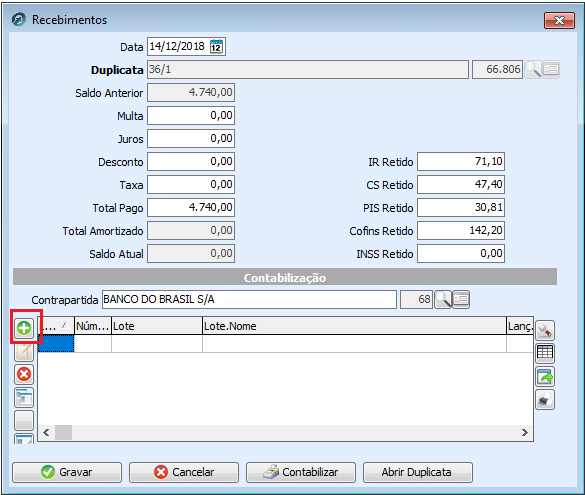Viewport: 585px width, 495px height.
Task: Click the printer icon beside grid
Action: pyautogui.click(x=545, y=400)
